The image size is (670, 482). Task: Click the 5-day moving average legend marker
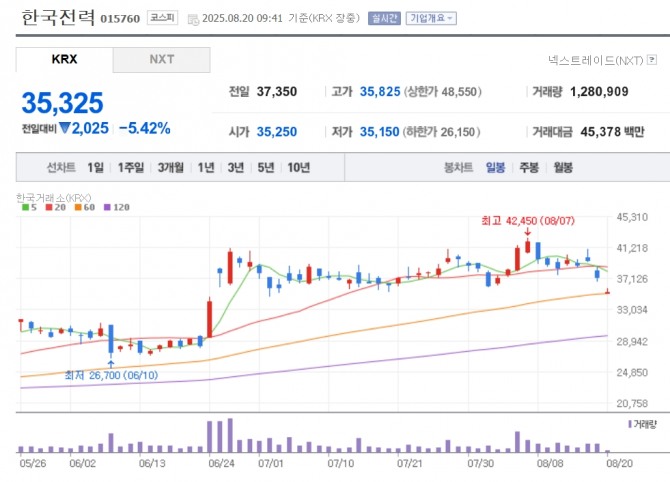tap(23, 207)
